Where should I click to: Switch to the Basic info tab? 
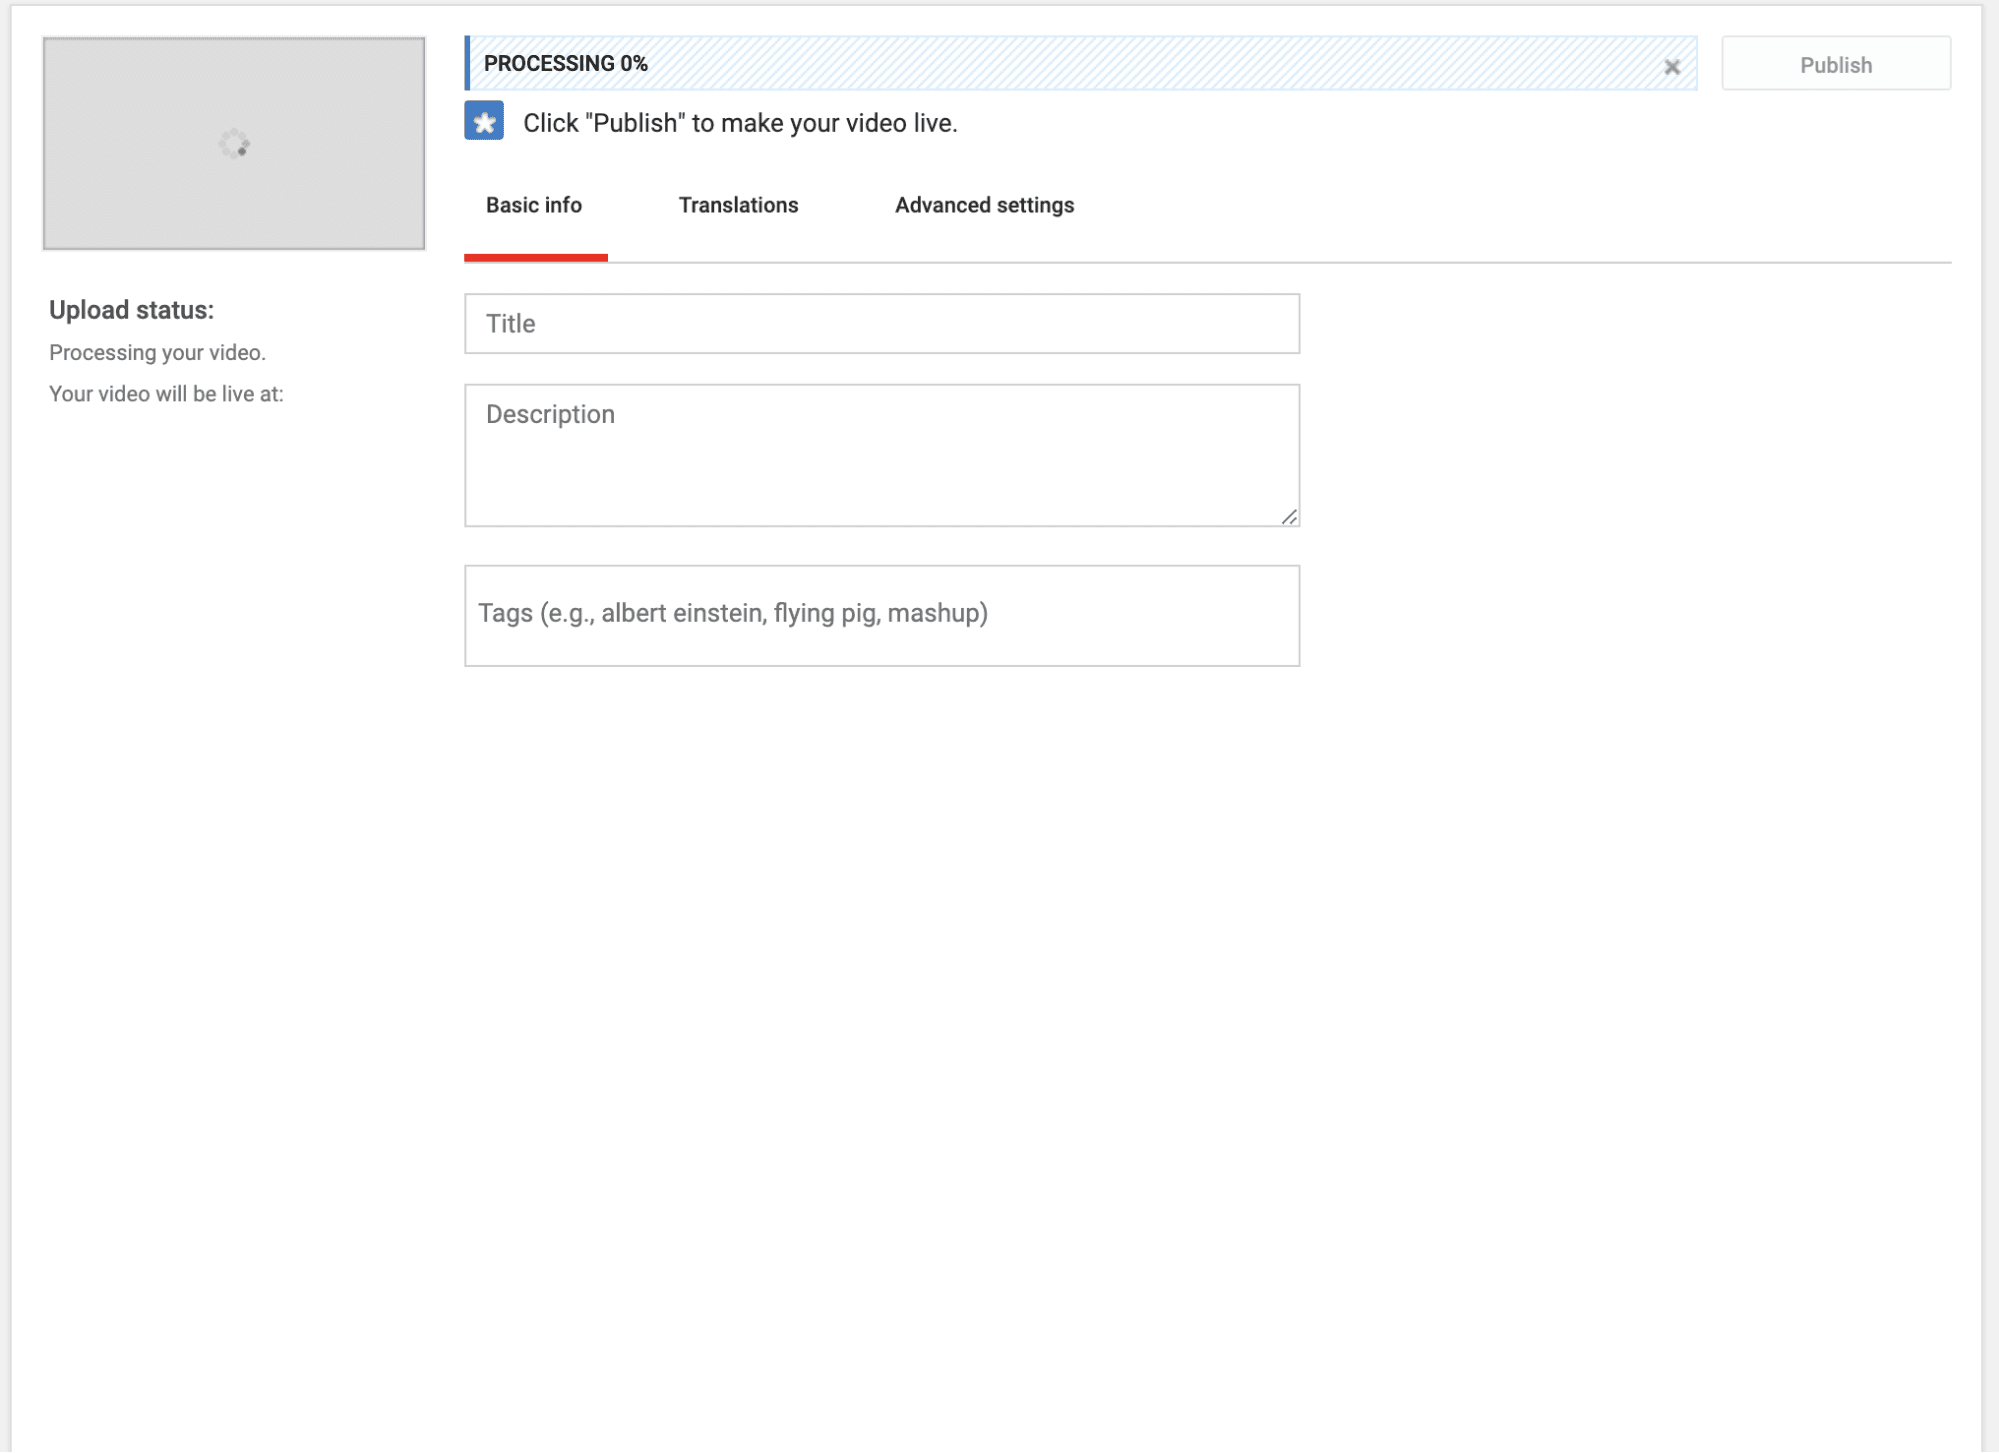[x=534, y=205]
